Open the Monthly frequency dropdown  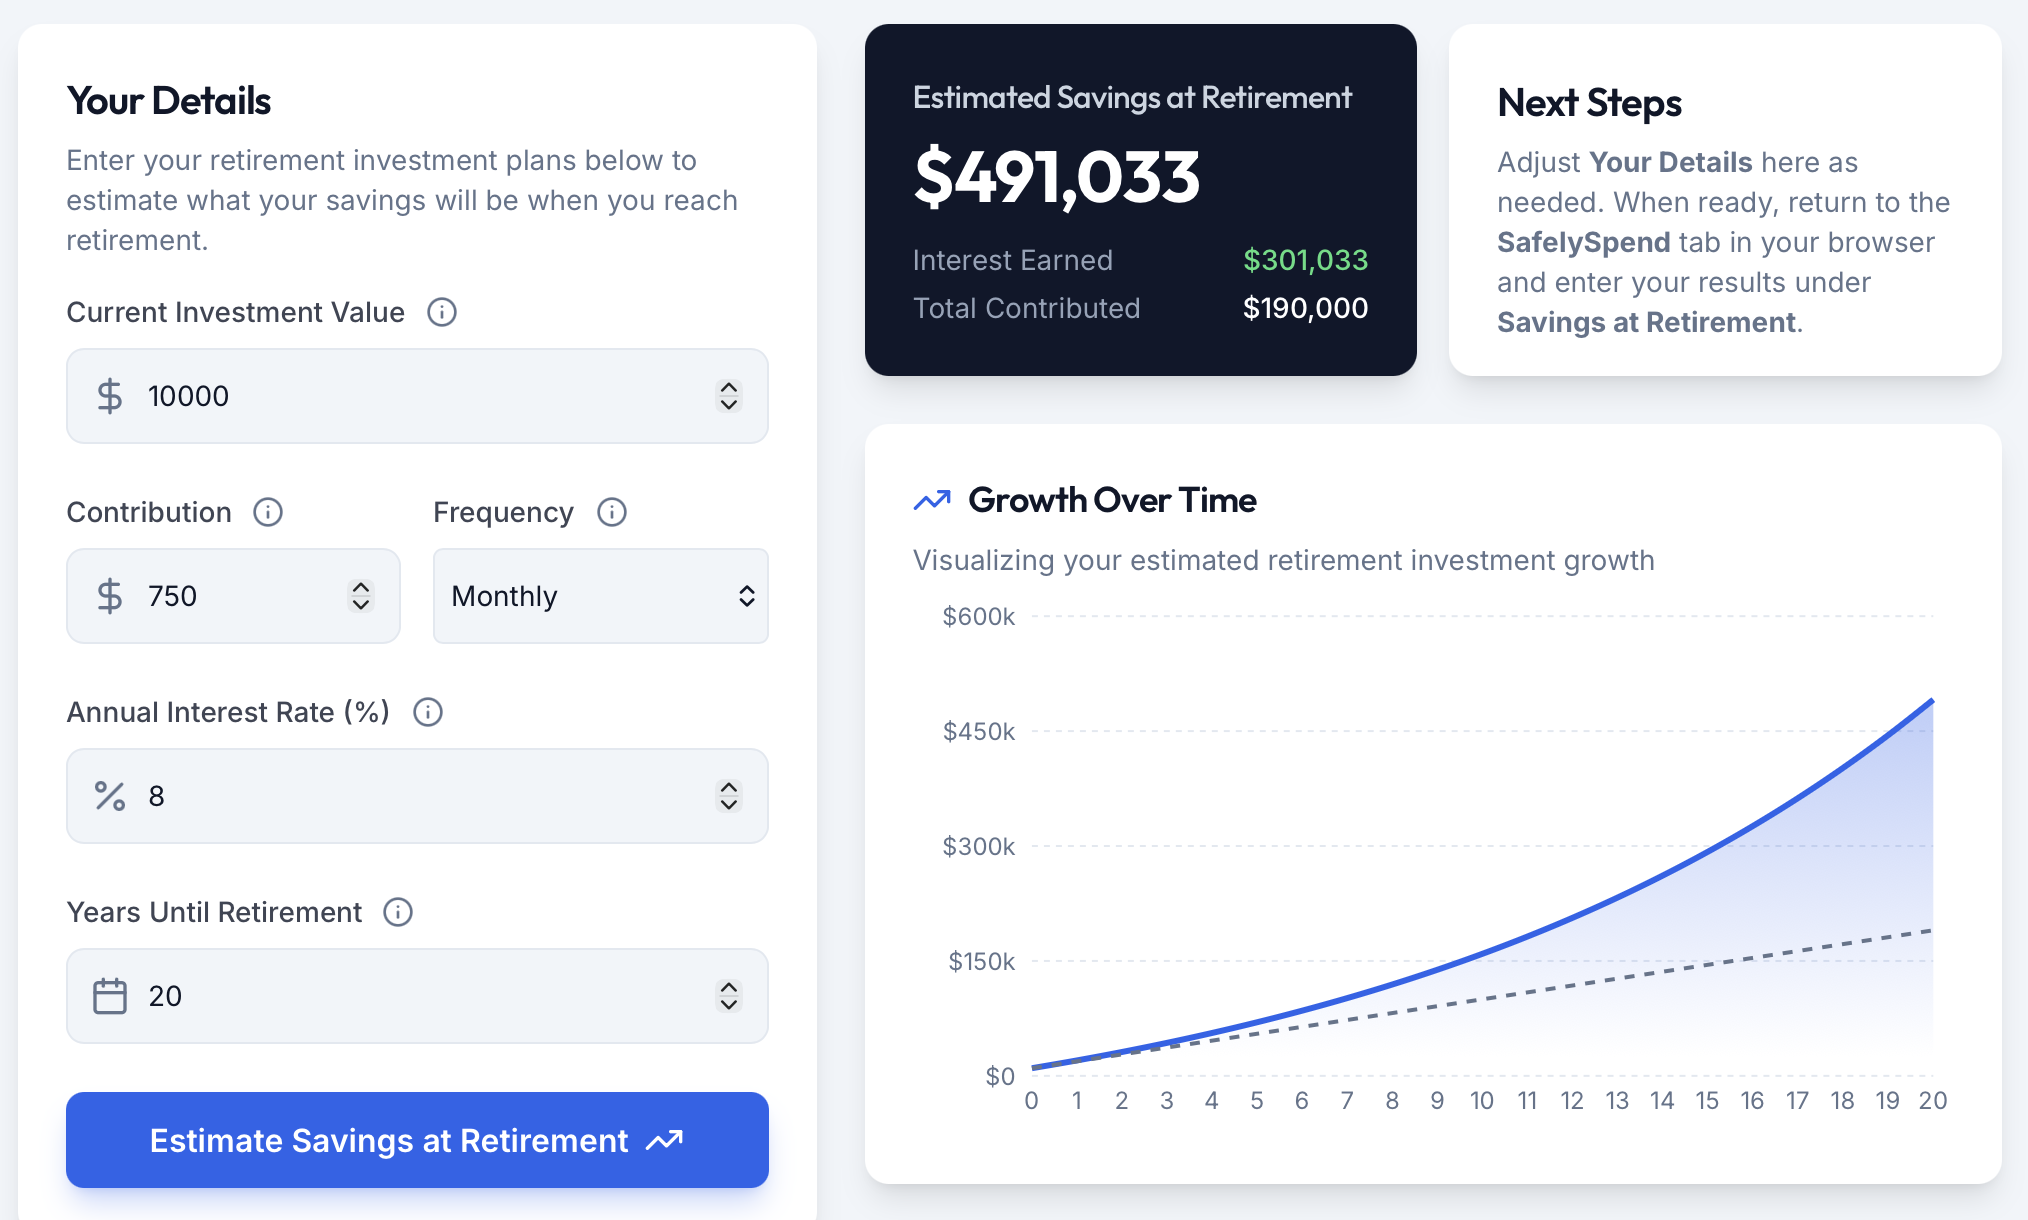pos(600,596)
